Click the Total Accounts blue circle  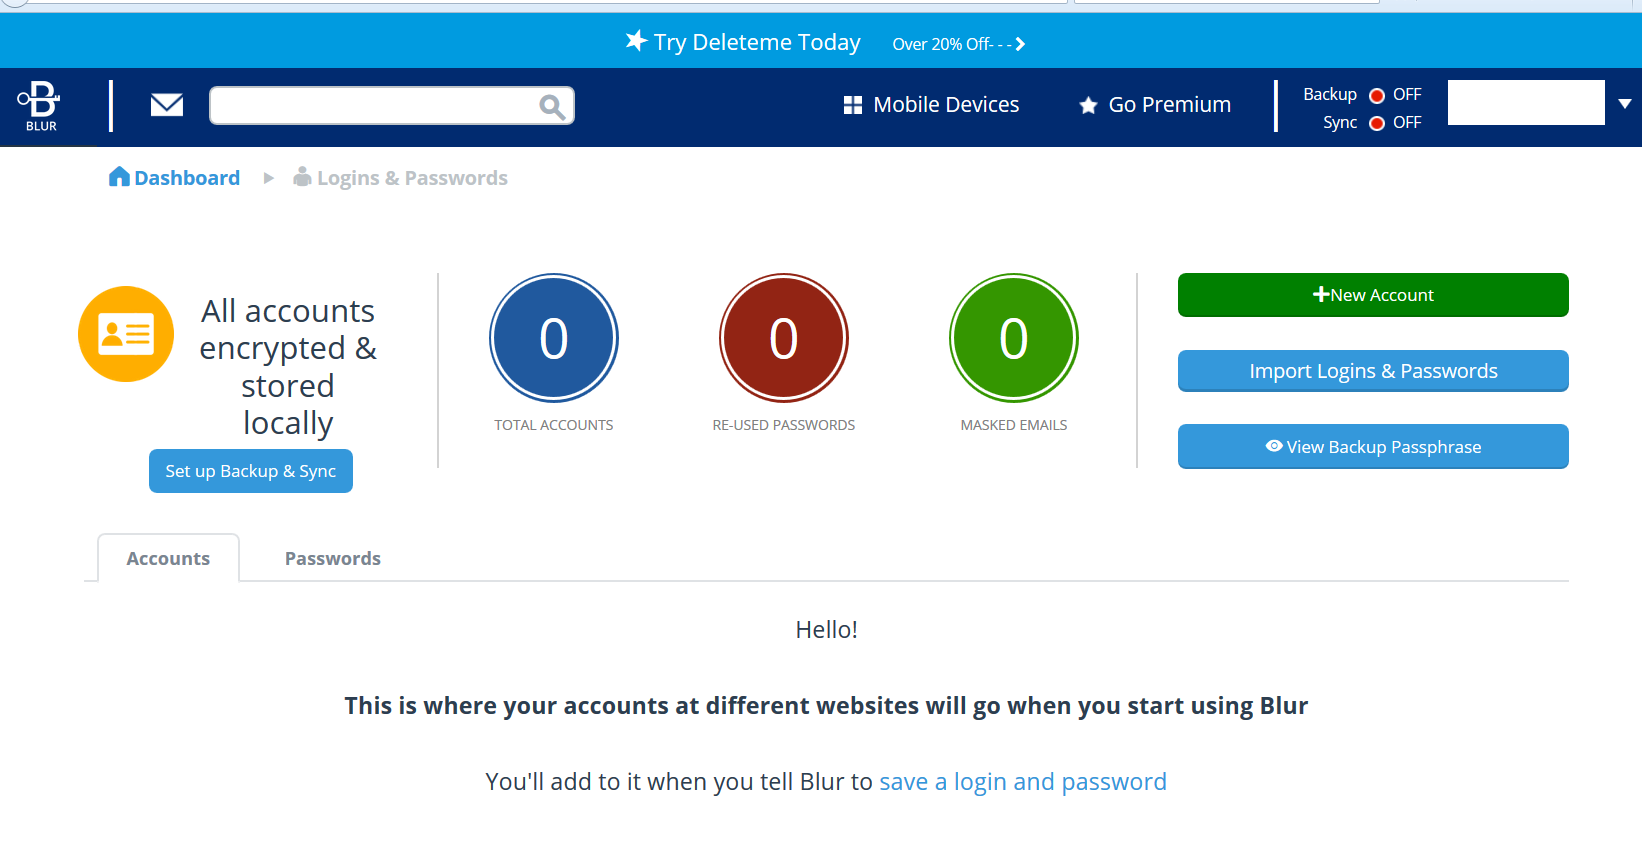tap(554, 338)
